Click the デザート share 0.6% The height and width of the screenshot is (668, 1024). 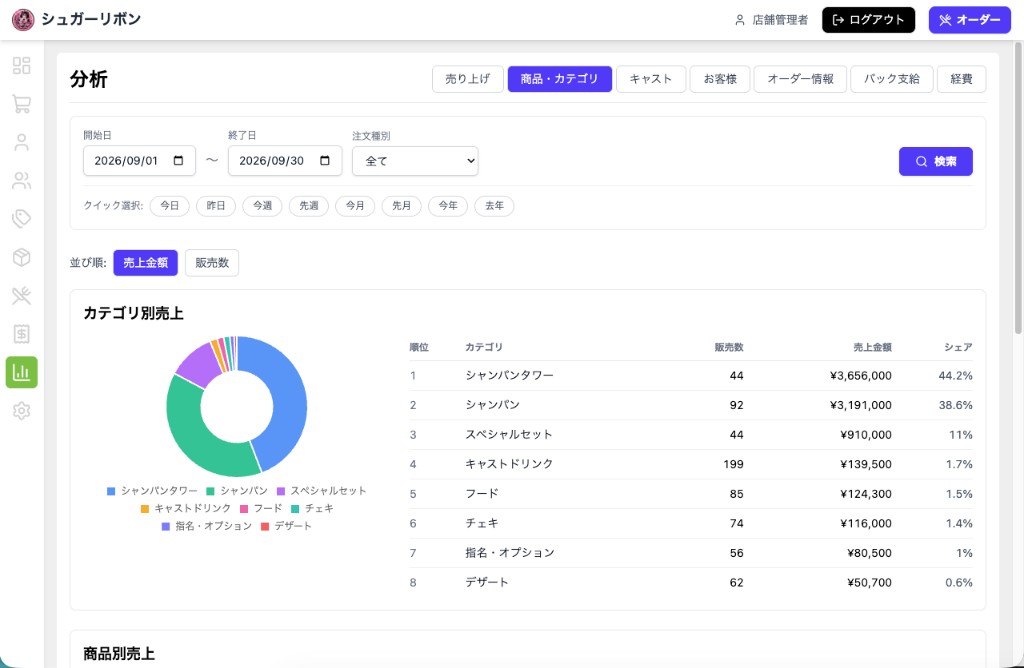[x=959, y=582]
